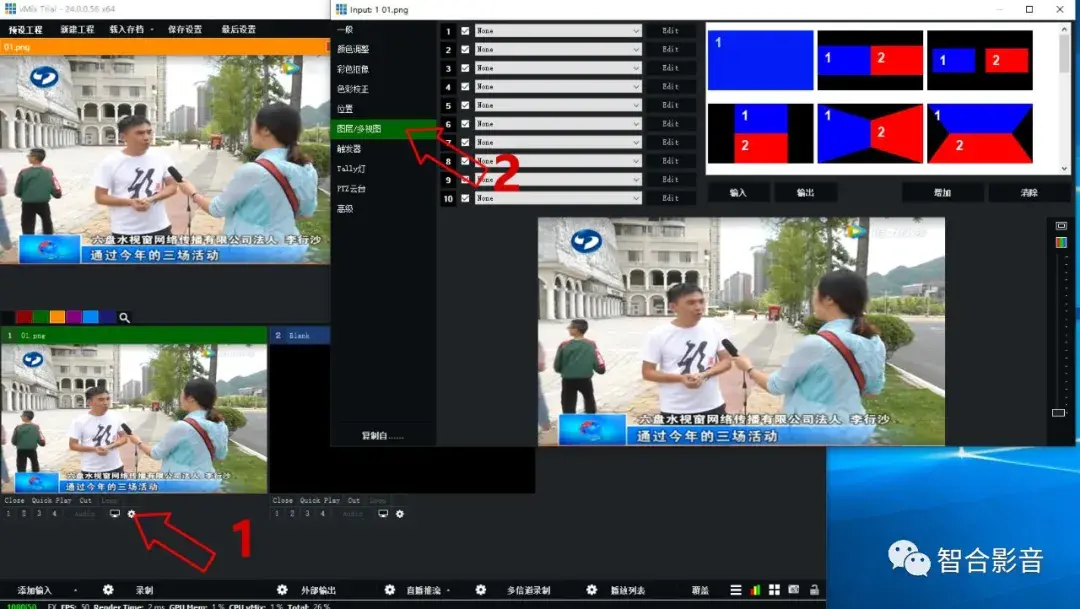Select the 触发器 settings tab
The width and height of the screenshot is (1080, 609).
pyautogui.click(x=352, y=148)
